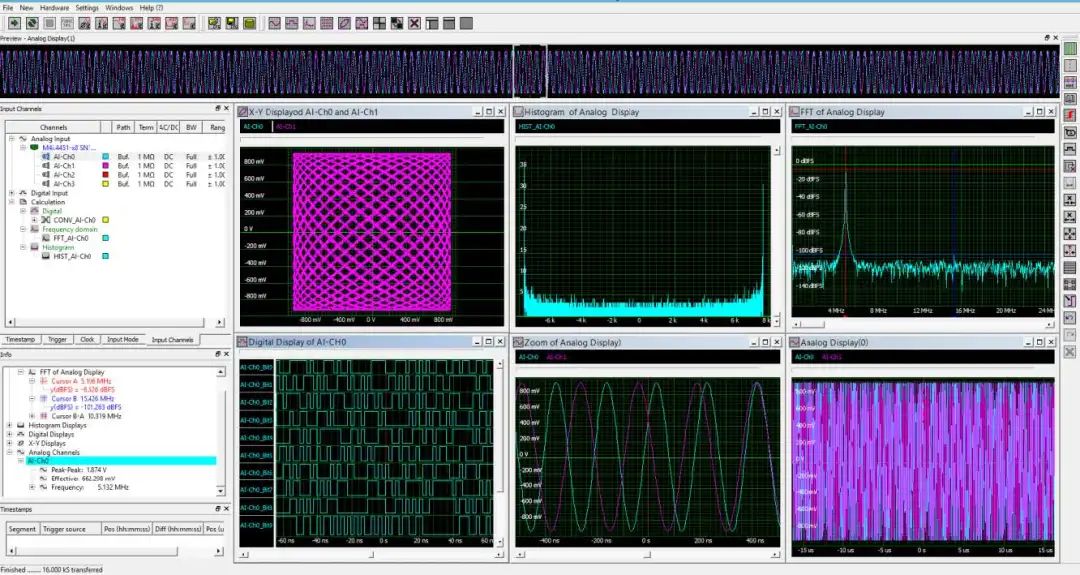Click the loop acquisition toolbar icon

coord(32,23)
